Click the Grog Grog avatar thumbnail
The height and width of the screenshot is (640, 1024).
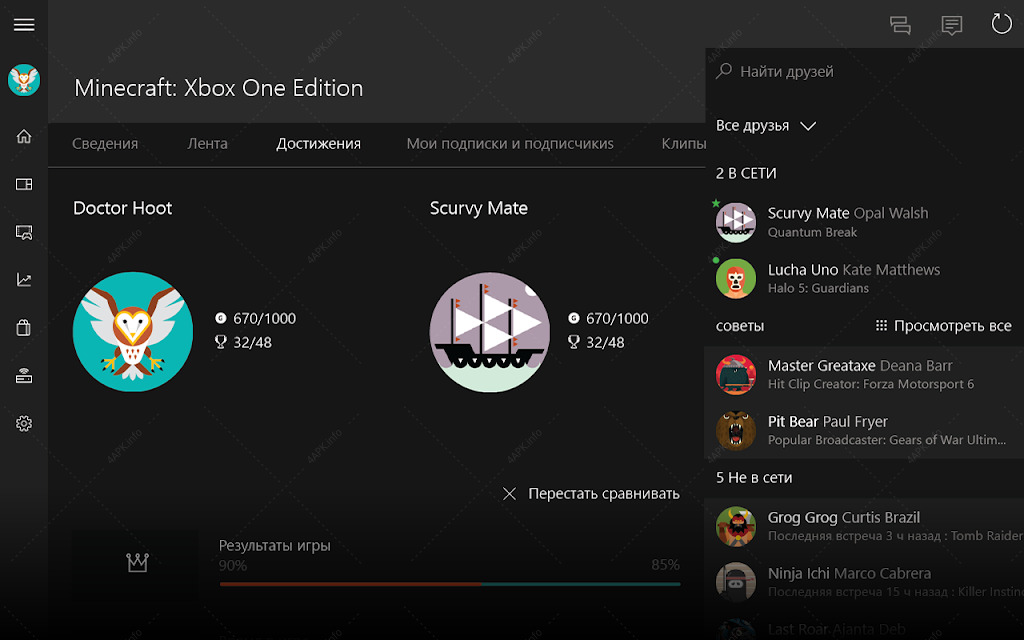tap(736, 526)
